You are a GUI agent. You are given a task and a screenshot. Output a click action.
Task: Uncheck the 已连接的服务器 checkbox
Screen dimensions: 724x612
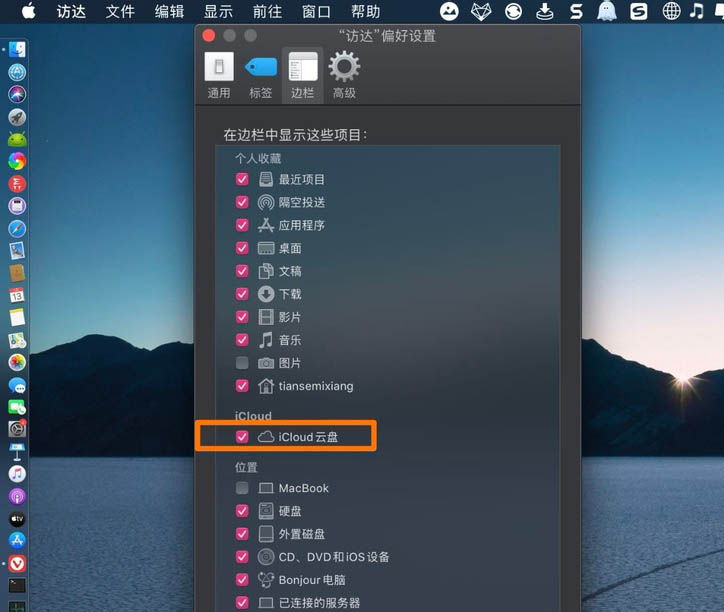242,602
